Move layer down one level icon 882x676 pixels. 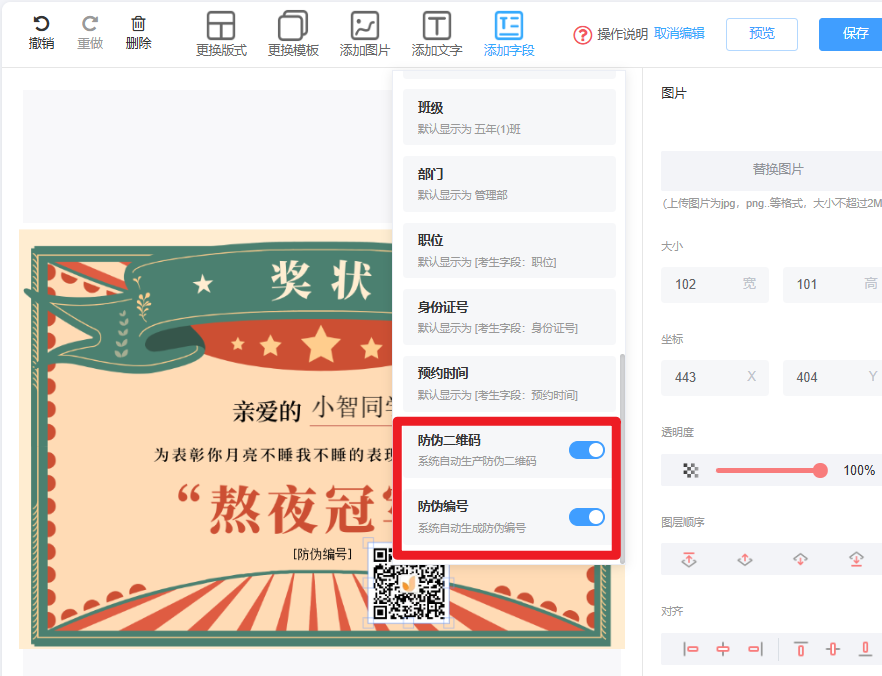tap(800, 560)
